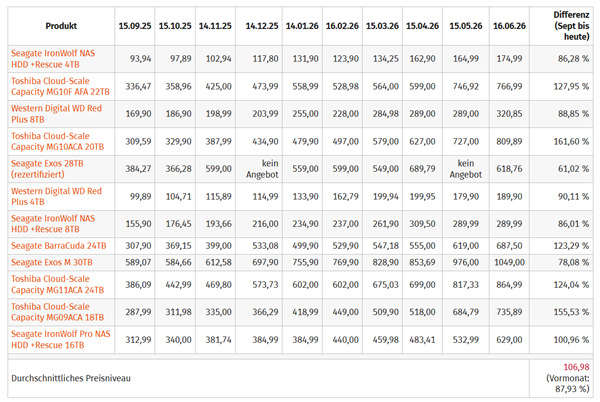Open the Seagate BarraCuda 24TB product link
Image resolution: width=600 pixels, height=402 pixels.
(59, 246)
